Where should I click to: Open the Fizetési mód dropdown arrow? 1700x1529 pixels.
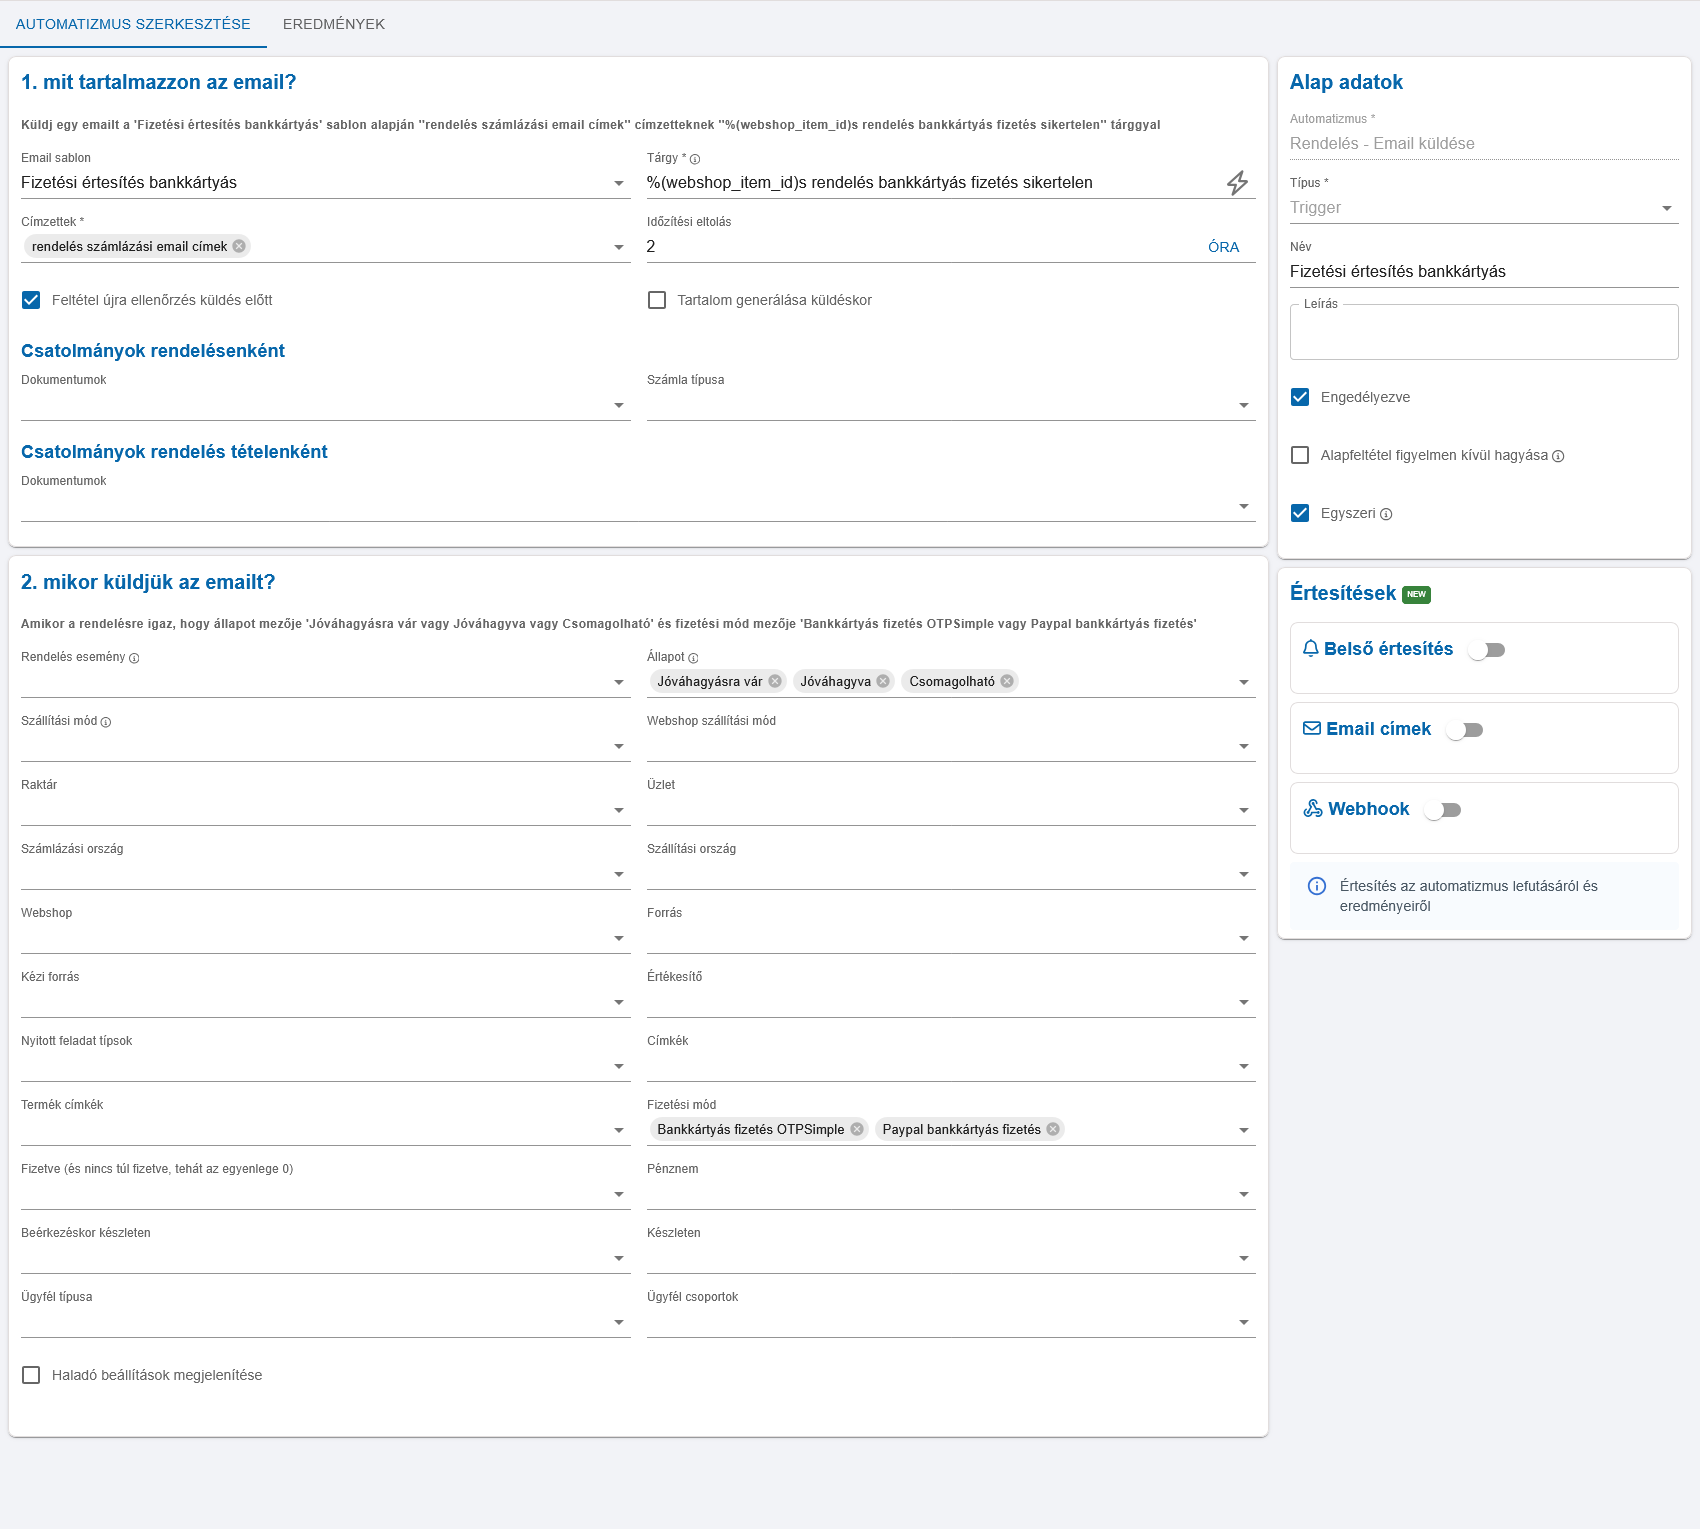1244,1130
